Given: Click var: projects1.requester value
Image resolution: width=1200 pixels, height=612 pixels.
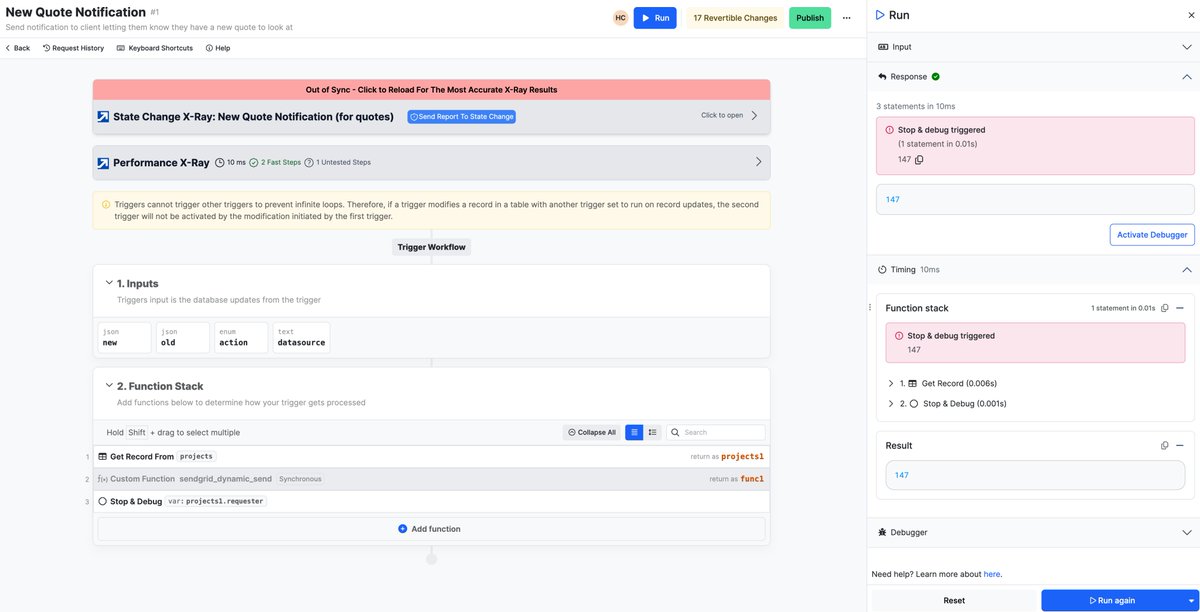Looking at the screenshot, I should pyautogui.click(x=216, y=502).
